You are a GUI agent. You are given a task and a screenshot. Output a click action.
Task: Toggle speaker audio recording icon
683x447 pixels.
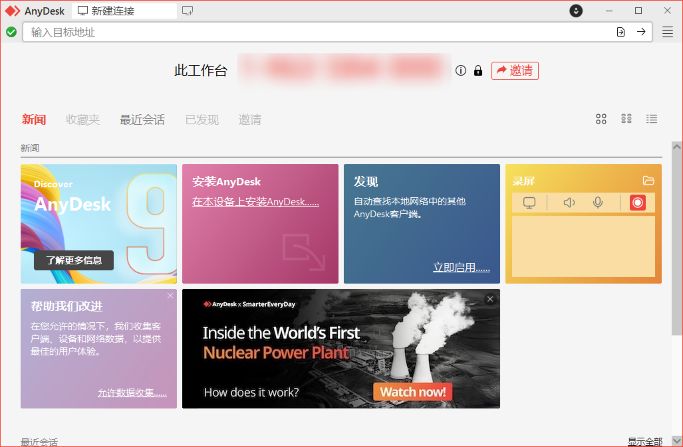coord(569,203)
